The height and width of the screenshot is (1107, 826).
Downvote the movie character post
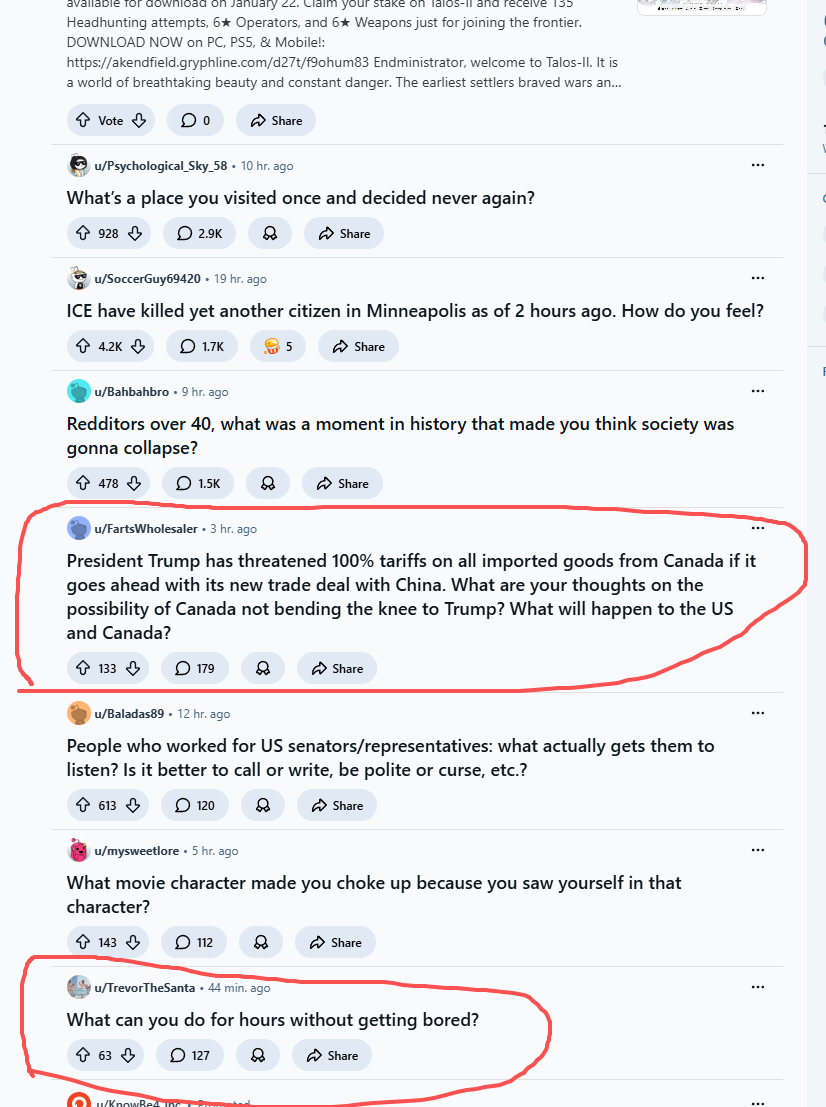tap(134, 943)
